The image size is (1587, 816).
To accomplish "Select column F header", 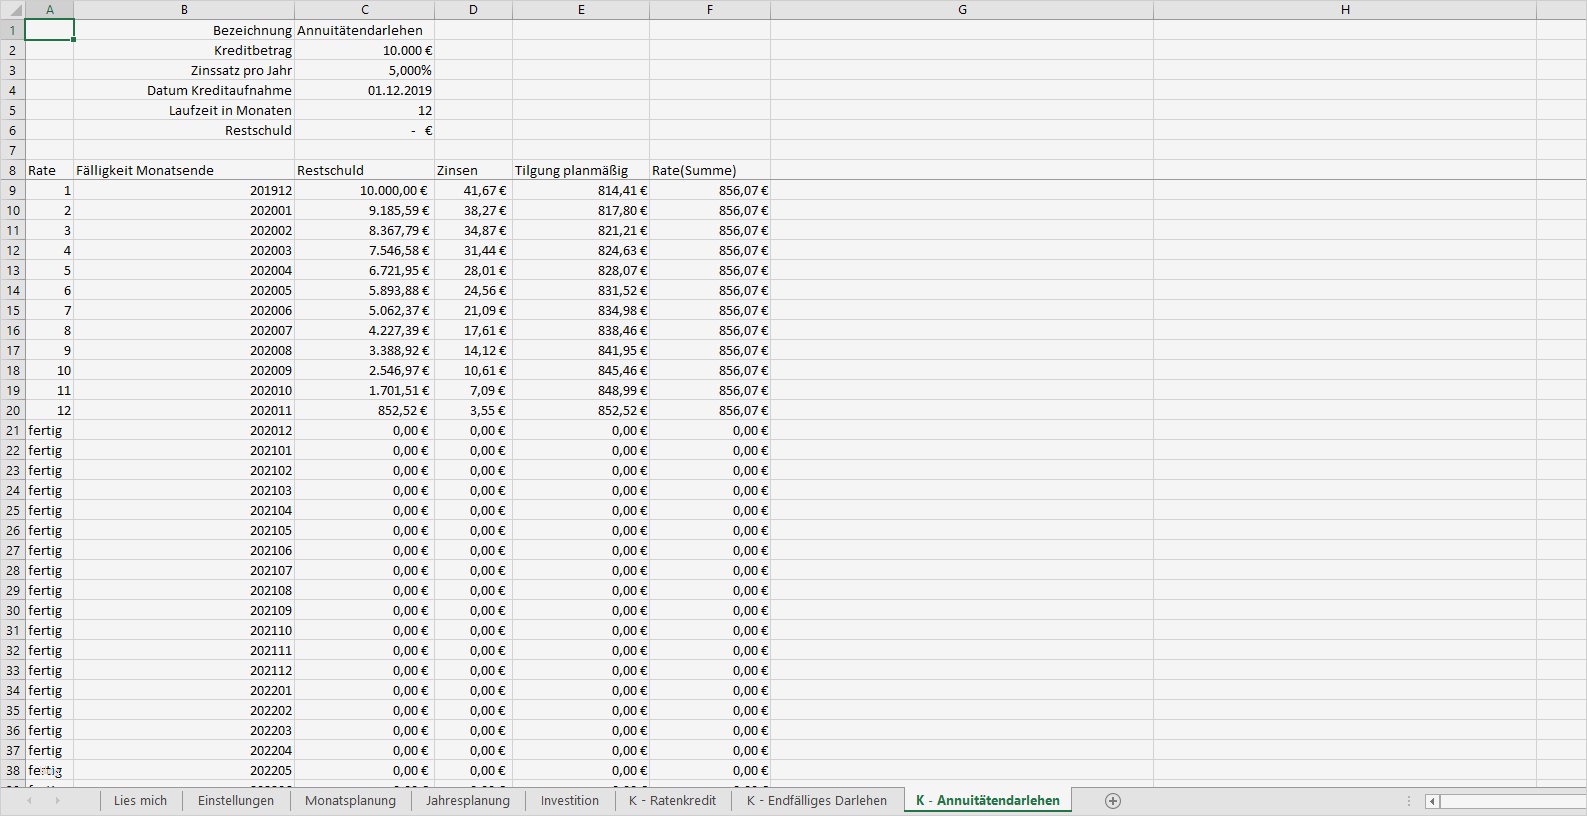I will coord(710,9).
